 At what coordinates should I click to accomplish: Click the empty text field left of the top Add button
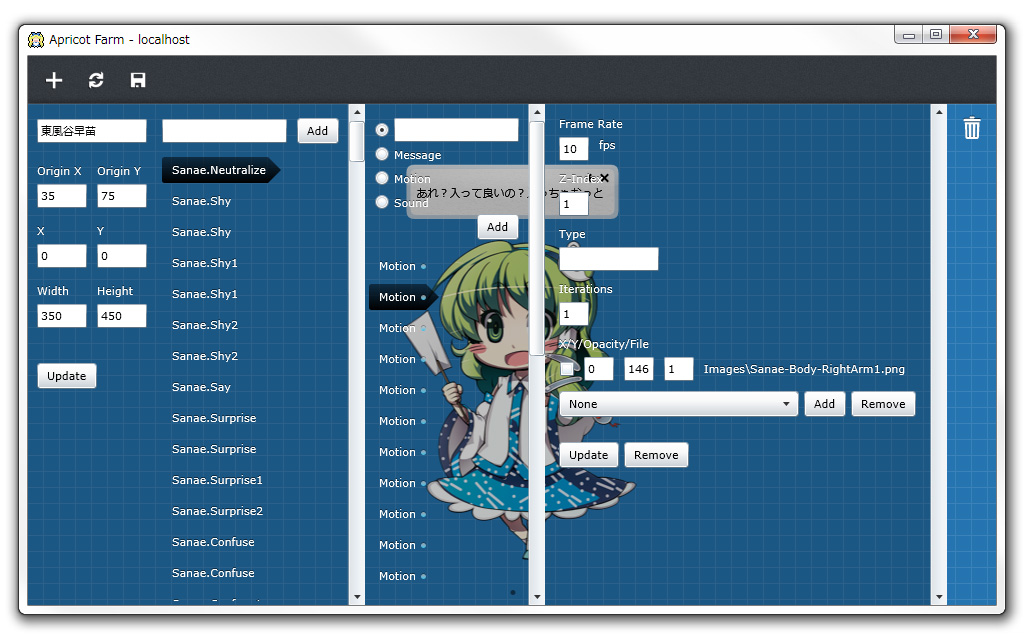click(224, 131)
